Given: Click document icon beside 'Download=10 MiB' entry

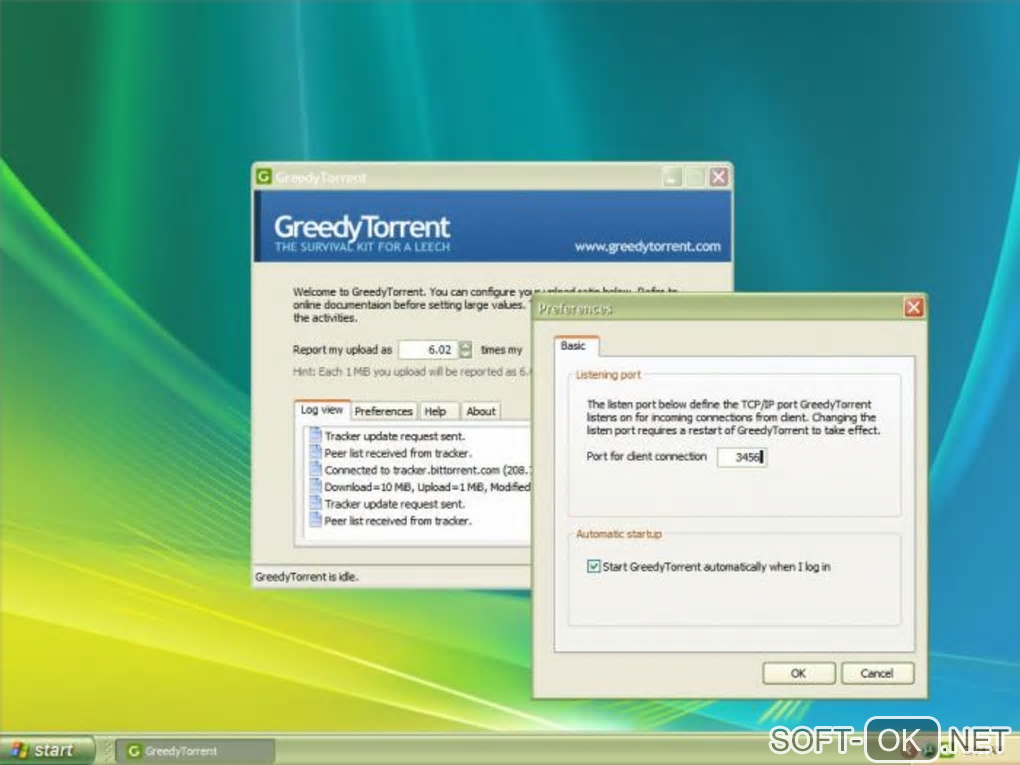Looking at the screenshot, I should coord(315,486).
